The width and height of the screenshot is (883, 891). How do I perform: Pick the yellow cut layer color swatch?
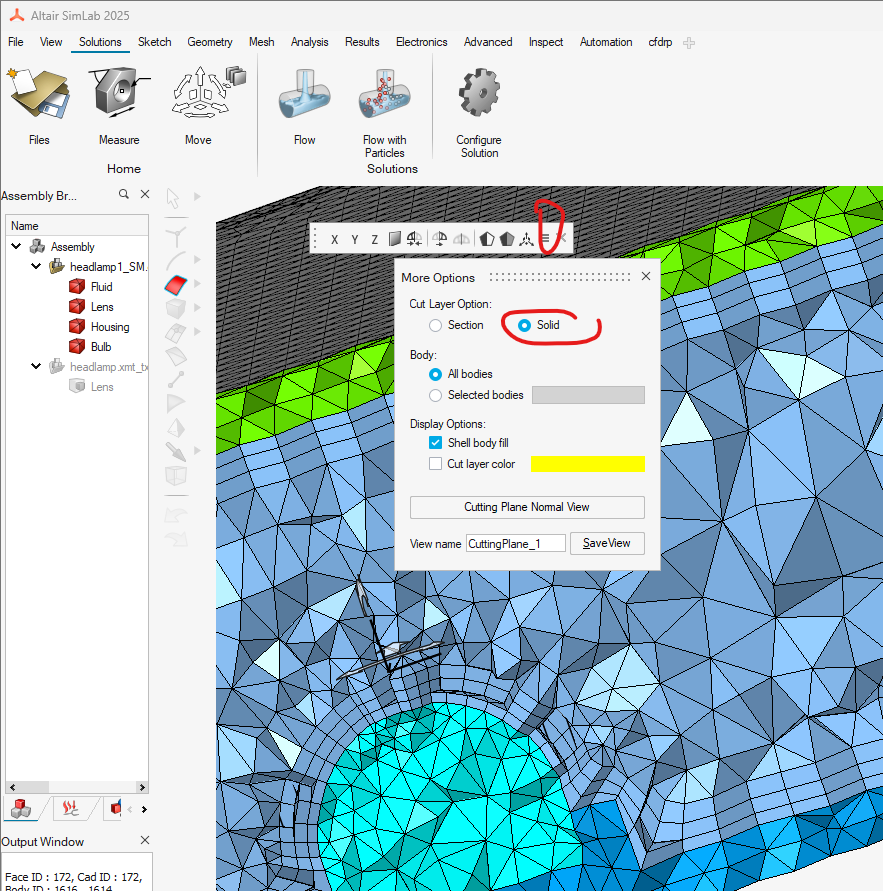pyautogui.click(x=588, y=464)
